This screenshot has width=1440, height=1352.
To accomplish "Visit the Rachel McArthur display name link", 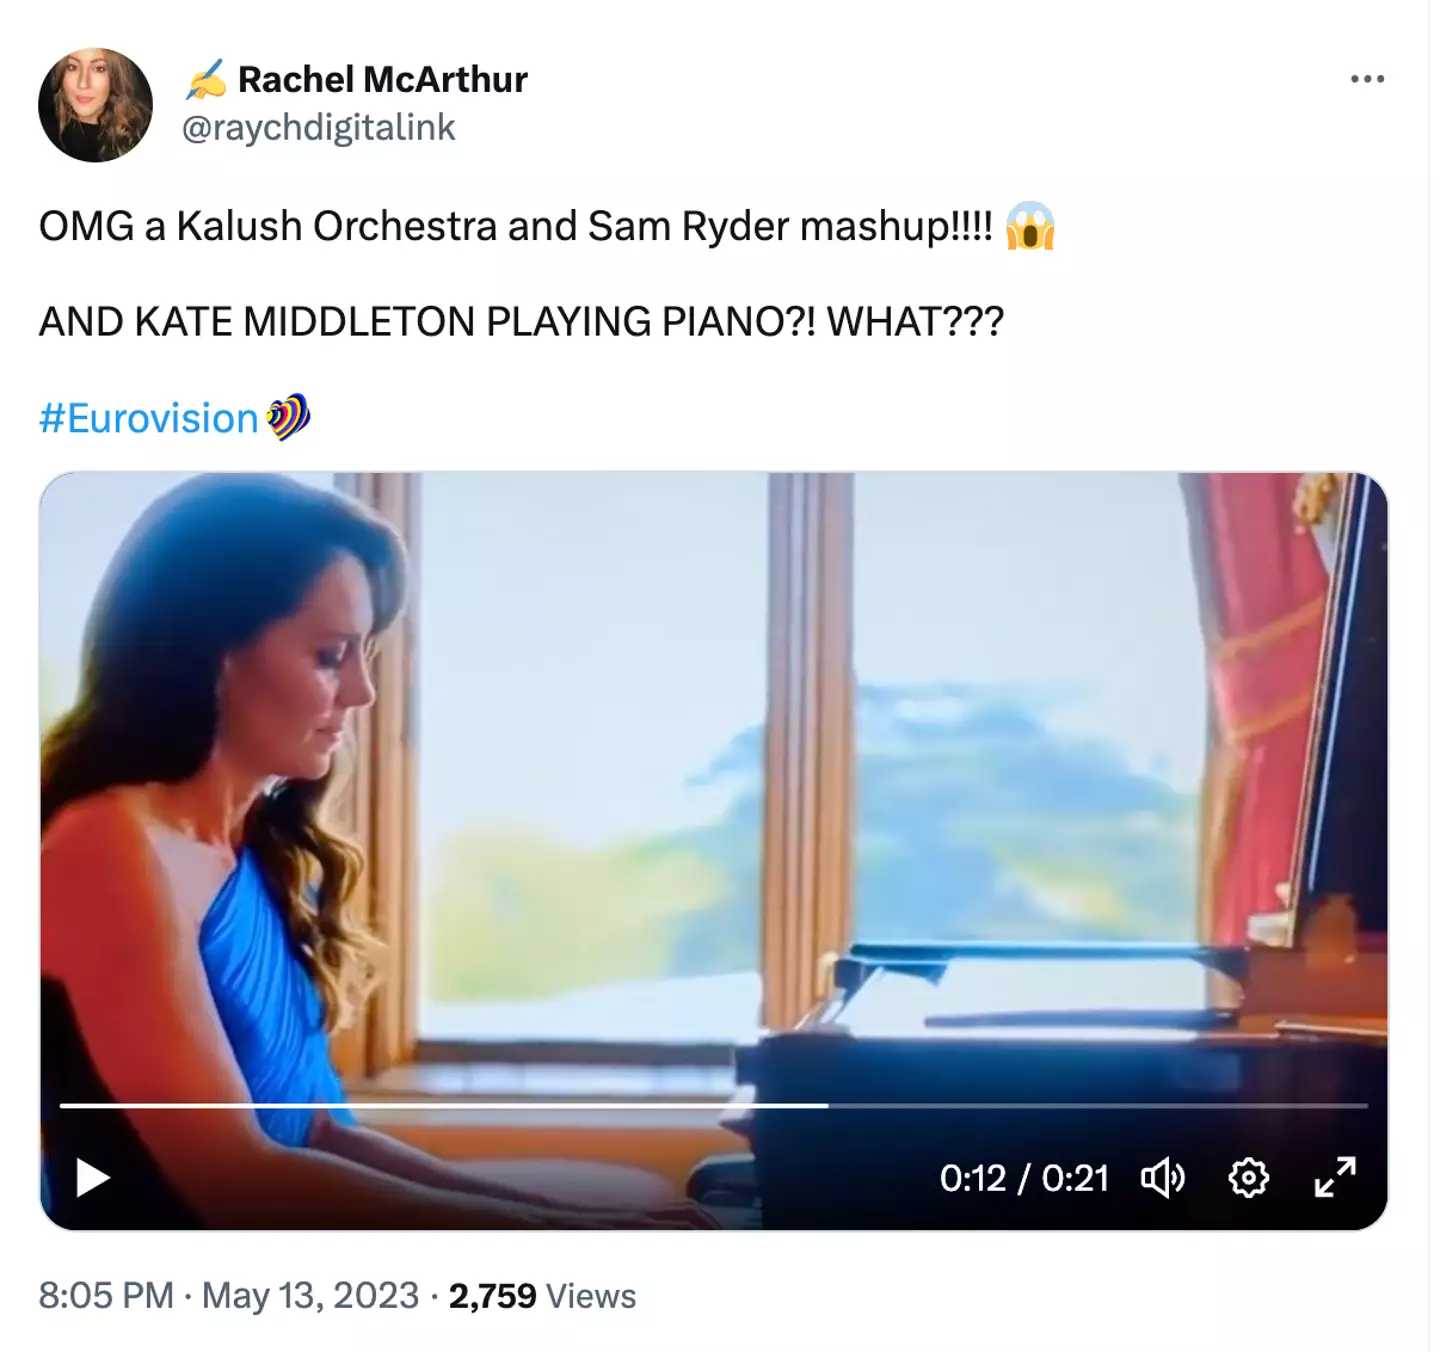I will coord(382,80).
